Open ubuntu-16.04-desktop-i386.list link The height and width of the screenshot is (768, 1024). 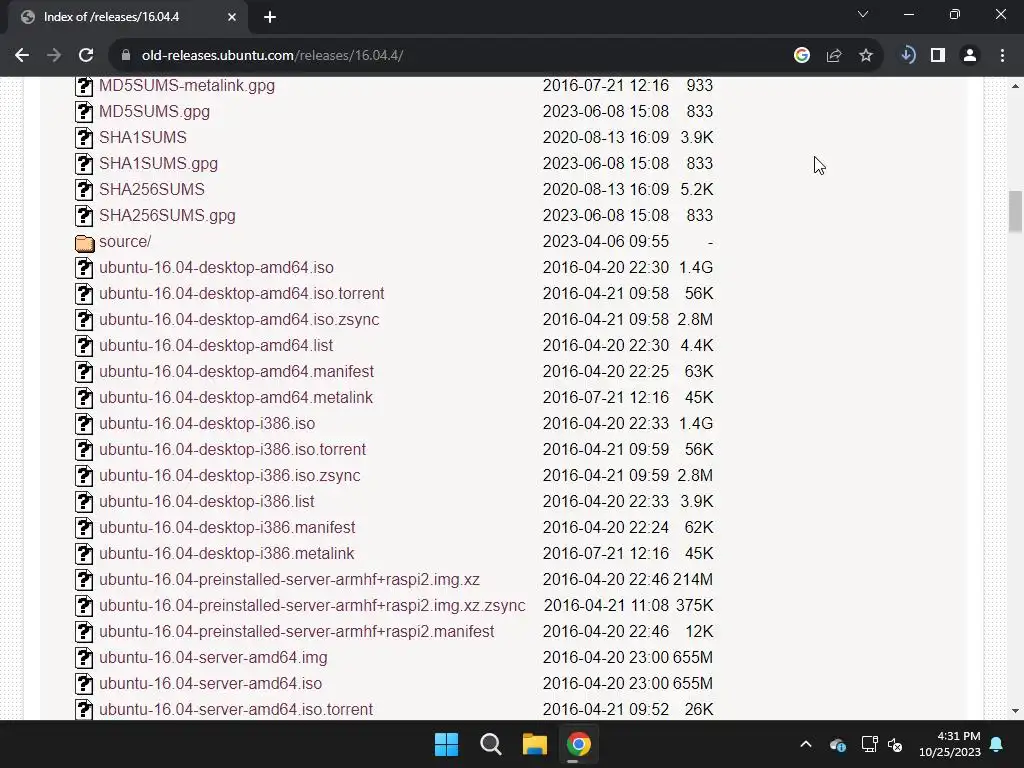(x=207, y=502)
